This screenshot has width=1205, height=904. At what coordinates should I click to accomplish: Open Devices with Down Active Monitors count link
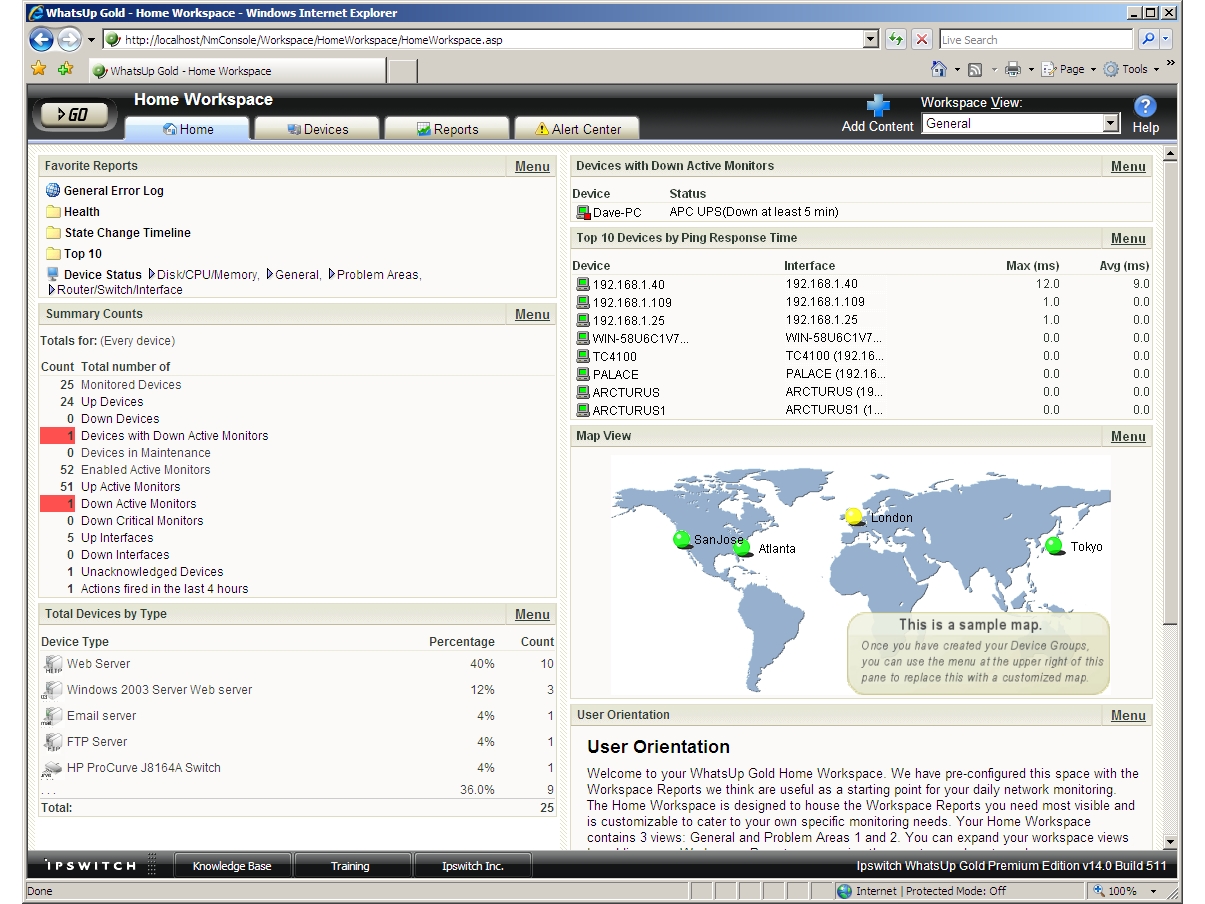click(174, 436)
